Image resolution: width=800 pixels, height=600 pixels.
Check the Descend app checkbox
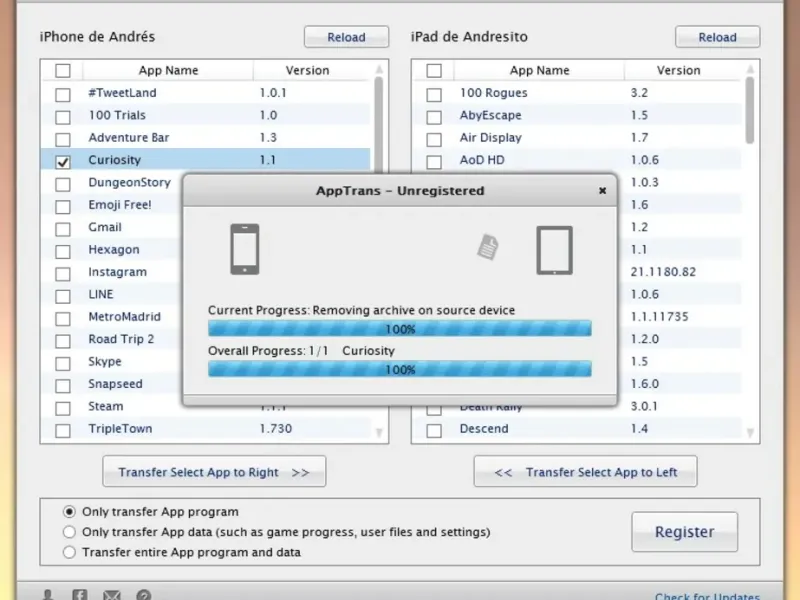click(x=434, y=431)
